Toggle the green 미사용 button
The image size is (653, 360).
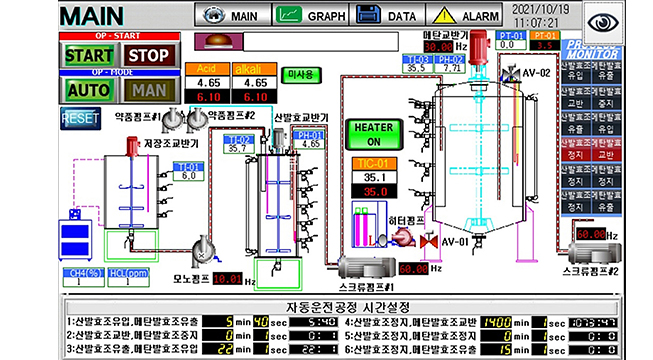(x=301, y=75)
